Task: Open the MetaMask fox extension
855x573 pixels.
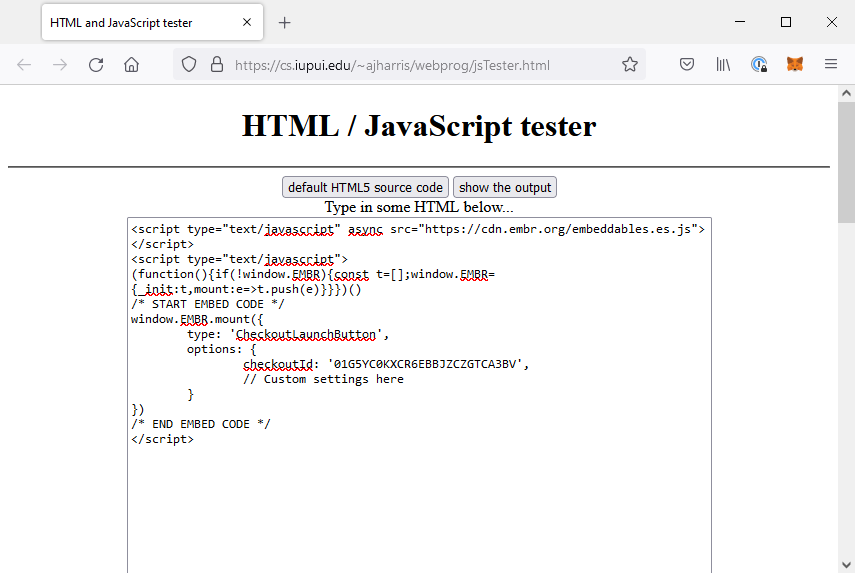Action: pos(794,64)
